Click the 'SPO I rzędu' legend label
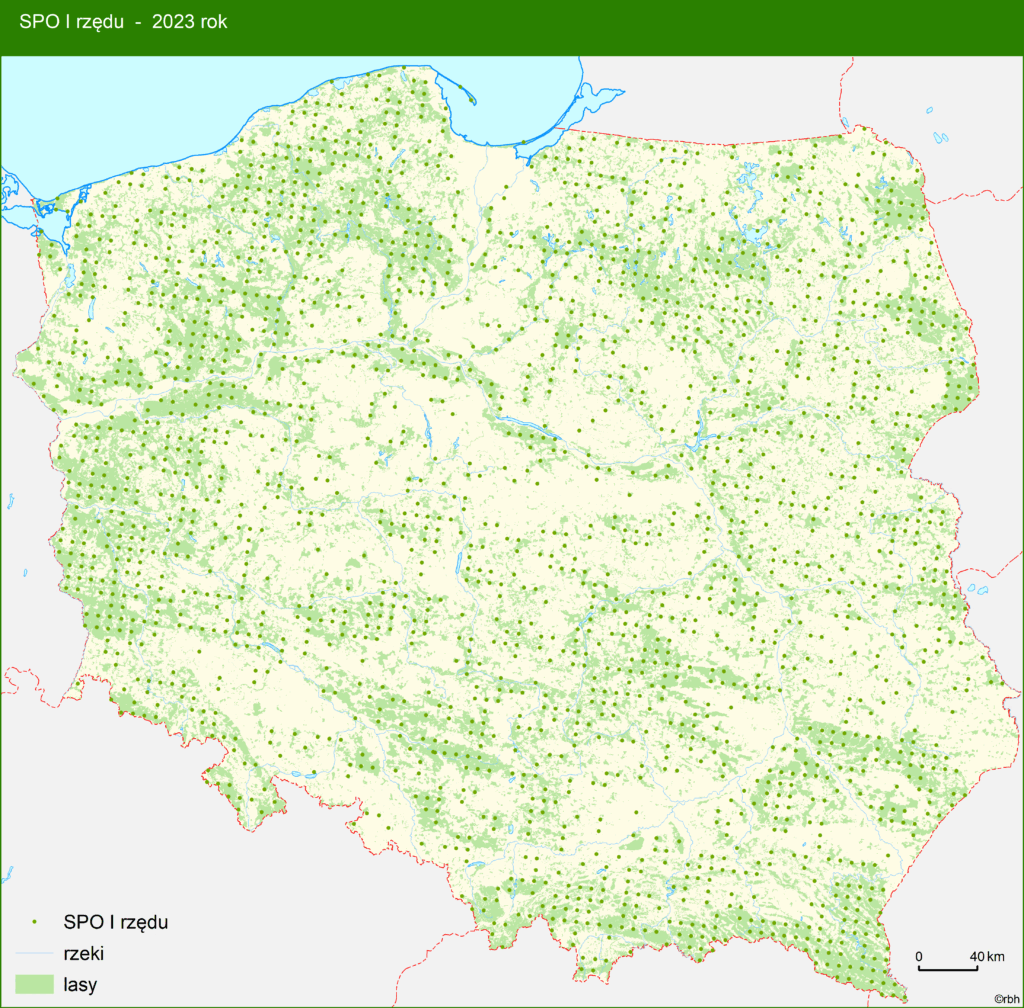 tap(115, 921)
